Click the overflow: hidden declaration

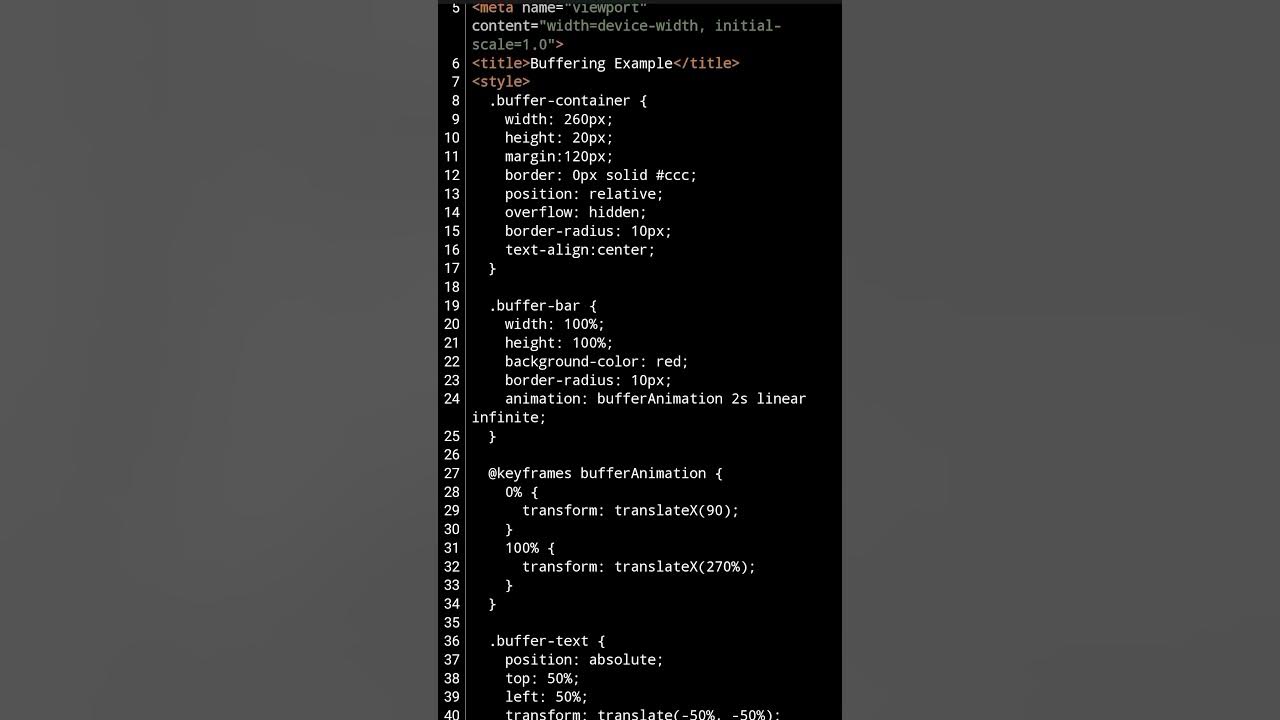pos(575,213)
